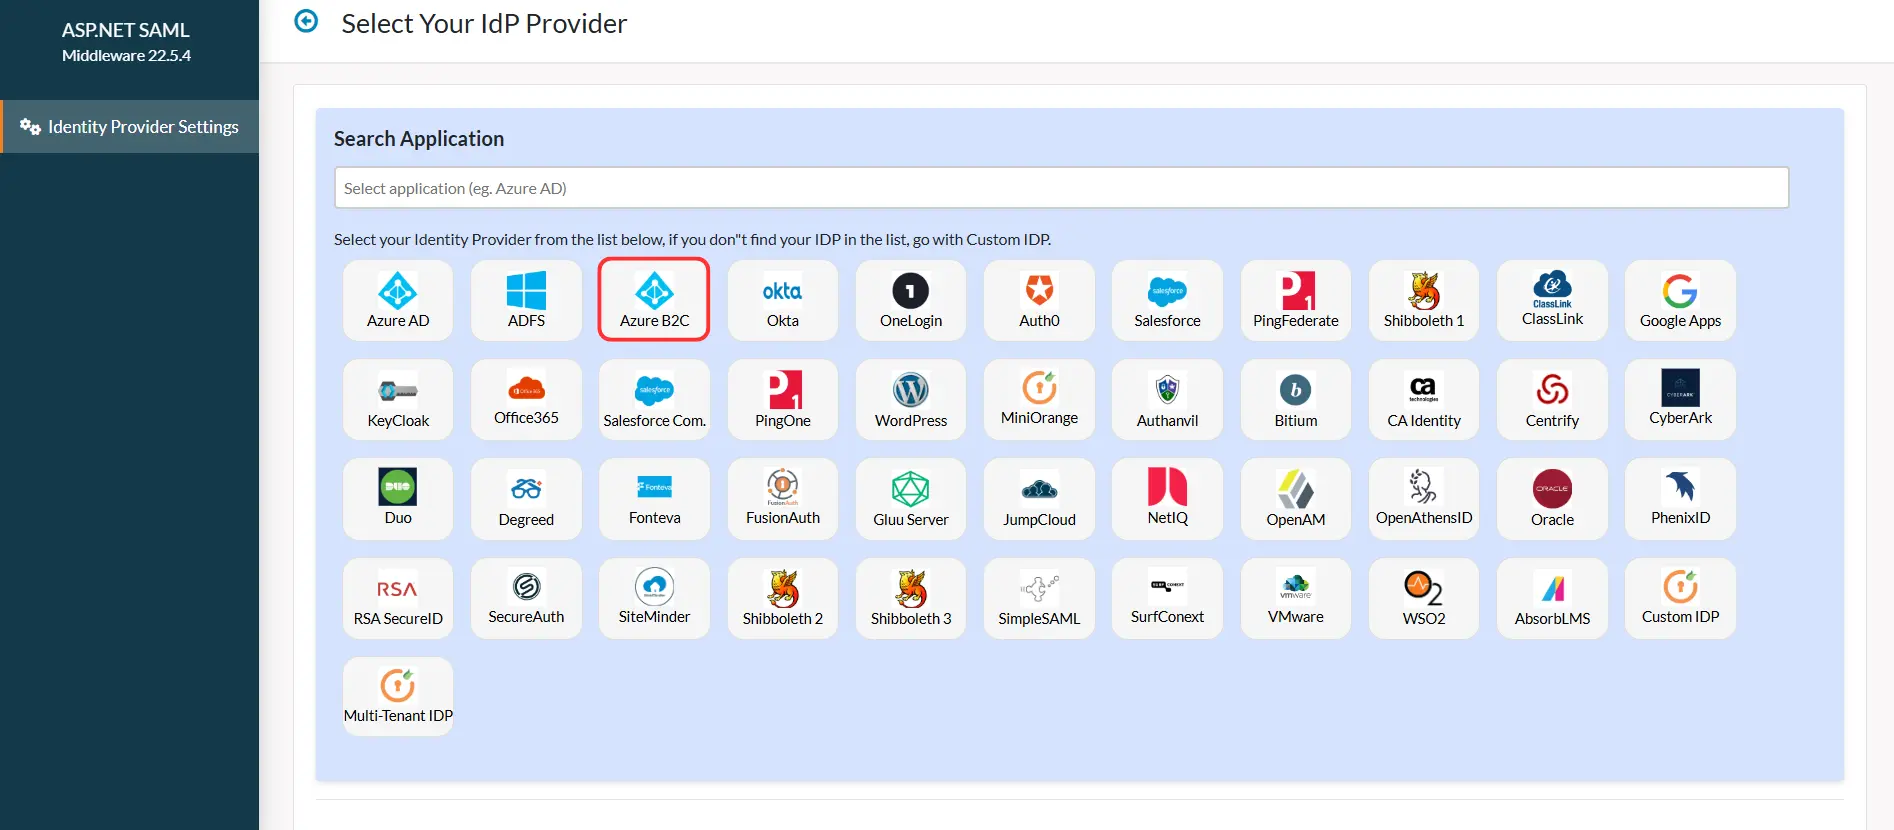Select the Centrify provider tile
This screenshot has height=830, width=1894.
click(x=1552, y=399)
